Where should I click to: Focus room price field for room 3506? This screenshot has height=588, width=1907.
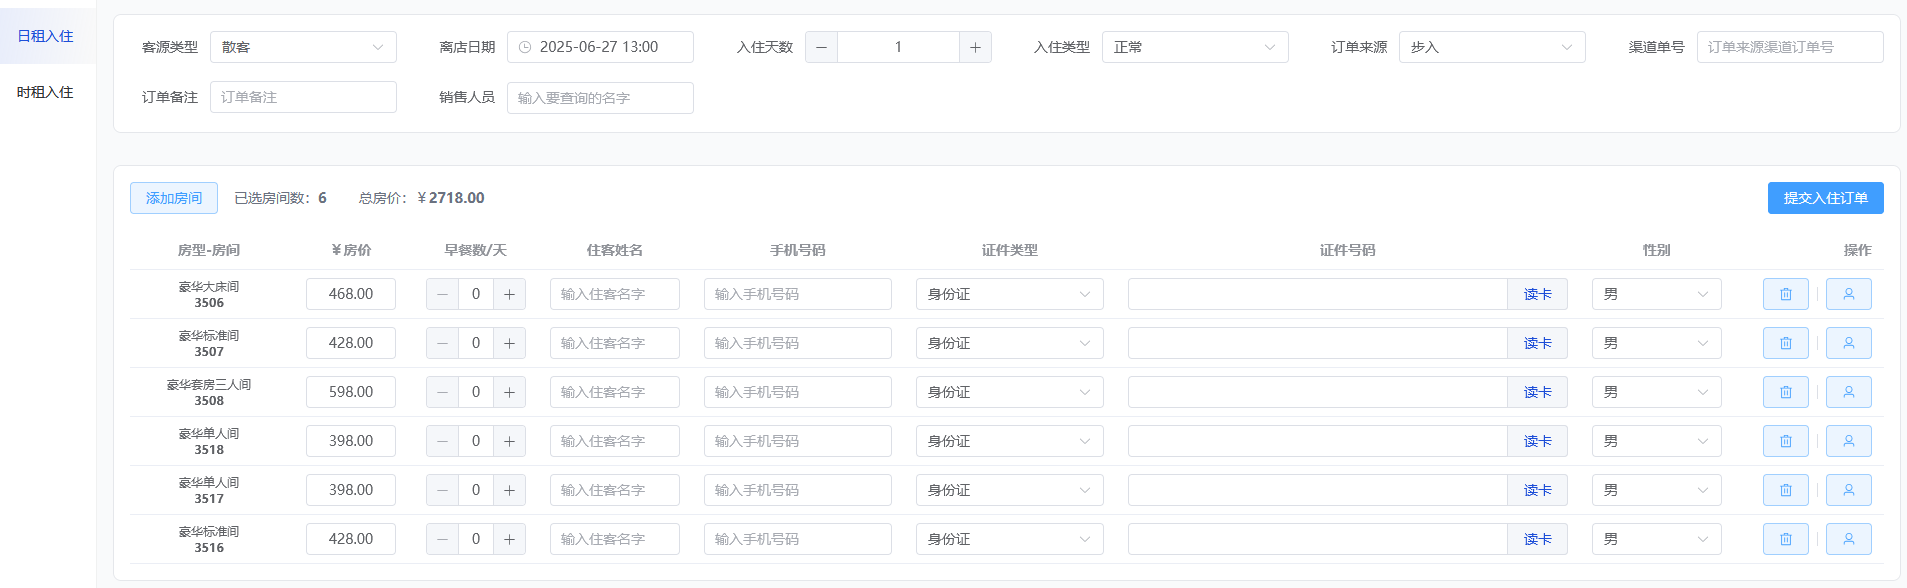[351, 294]
